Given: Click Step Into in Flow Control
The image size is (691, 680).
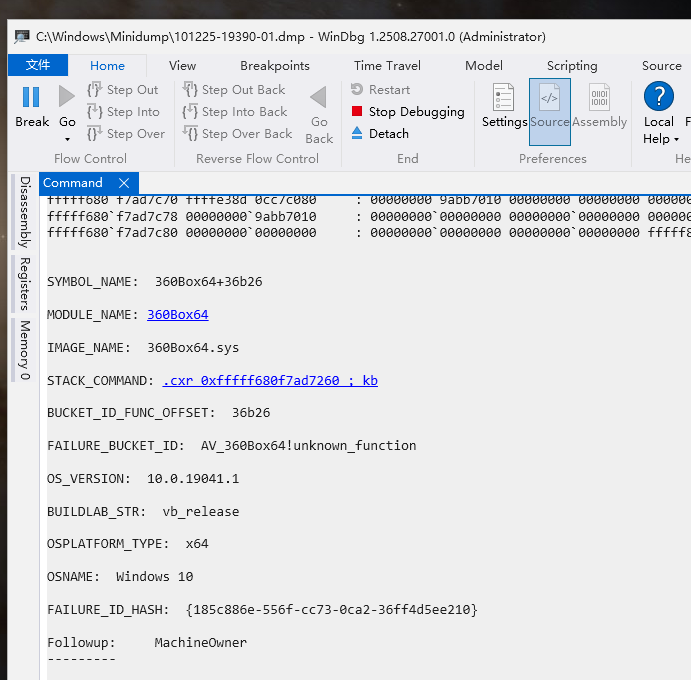Looking at the screenshot, I should (x=123, y=112).
